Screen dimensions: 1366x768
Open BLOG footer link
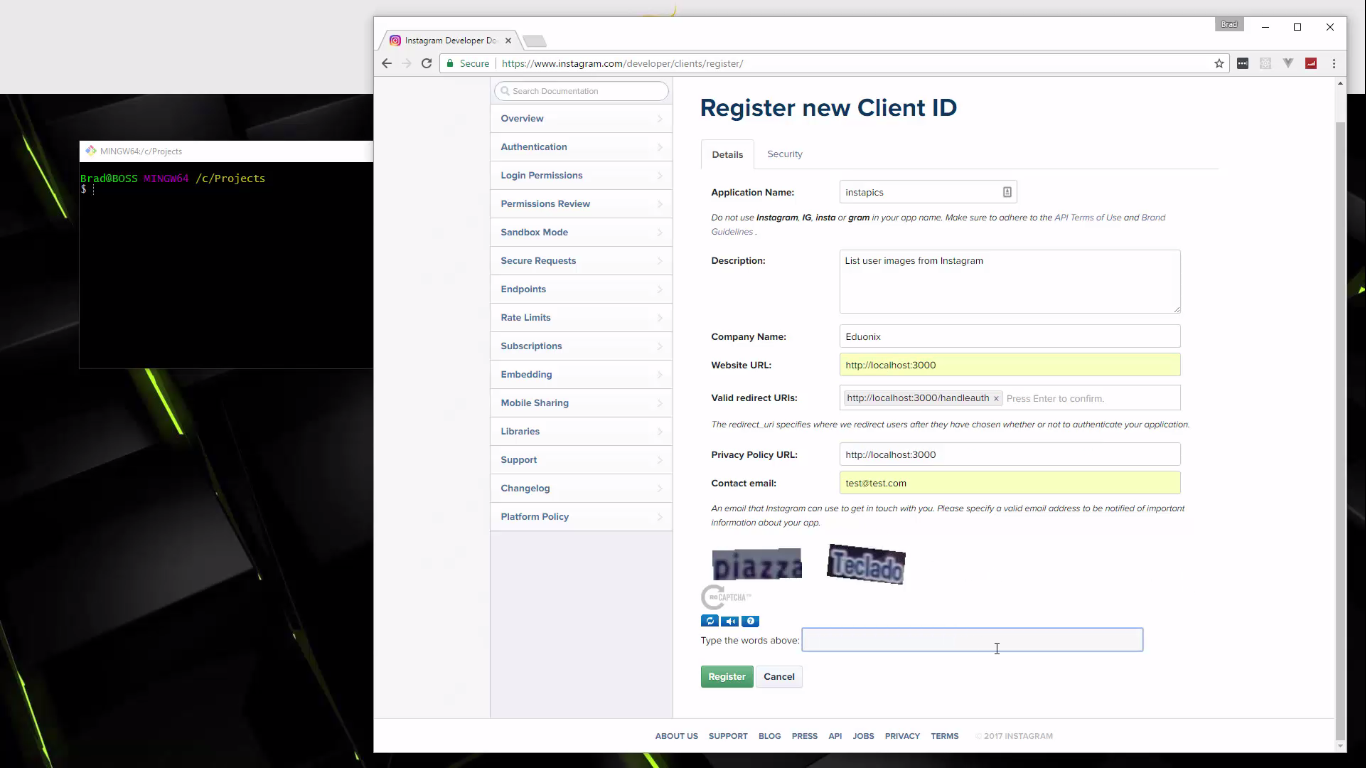pyautogui.click(x=770, y=736)
